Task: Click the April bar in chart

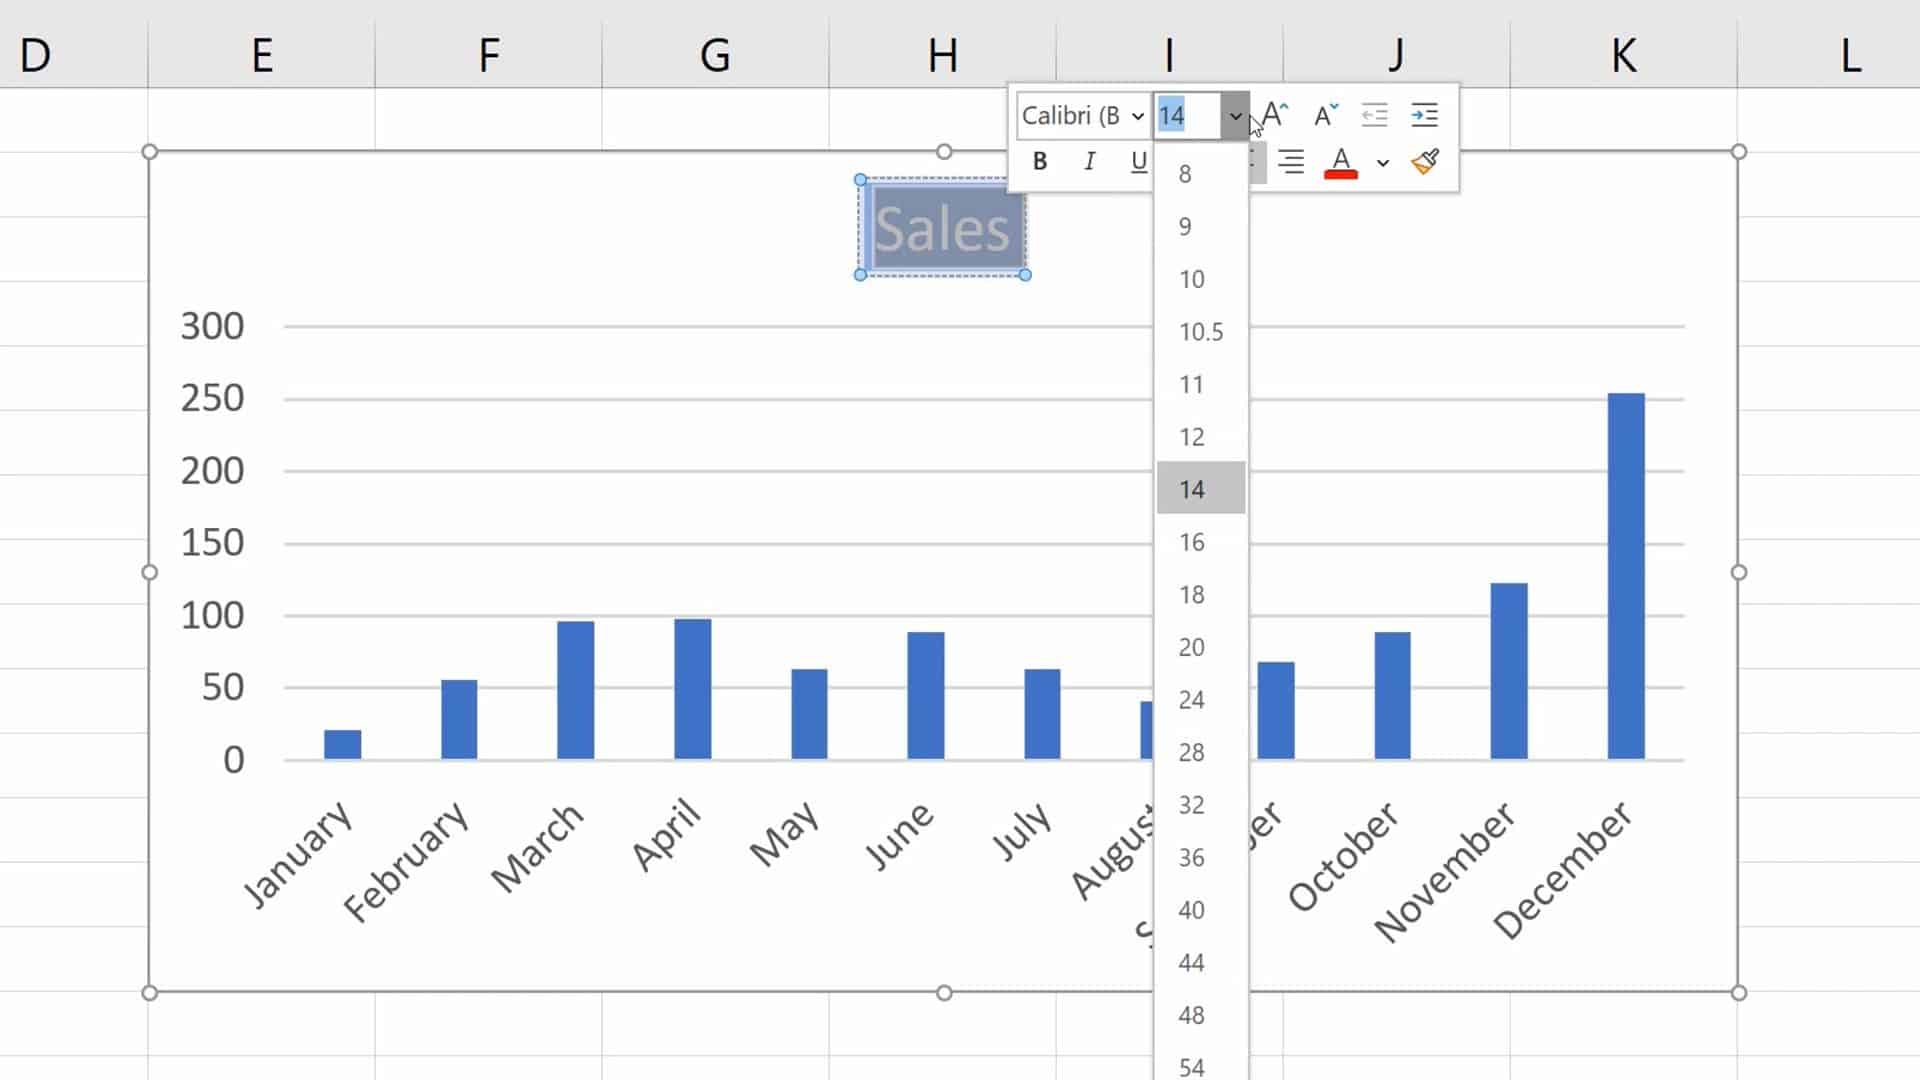Action: click(x=692, y=689)
